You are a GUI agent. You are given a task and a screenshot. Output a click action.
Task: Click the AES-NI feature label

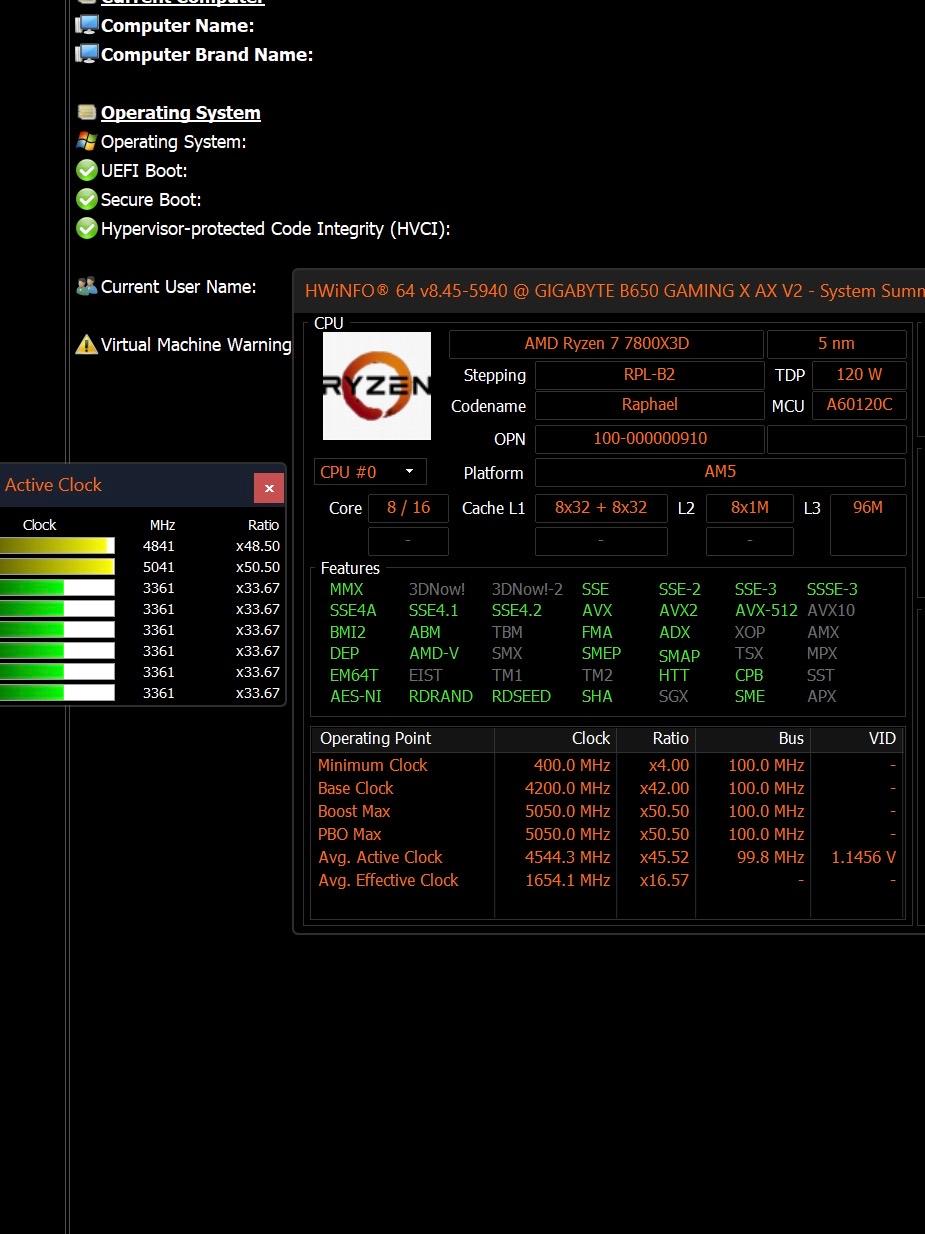click(x=355, y=696)
